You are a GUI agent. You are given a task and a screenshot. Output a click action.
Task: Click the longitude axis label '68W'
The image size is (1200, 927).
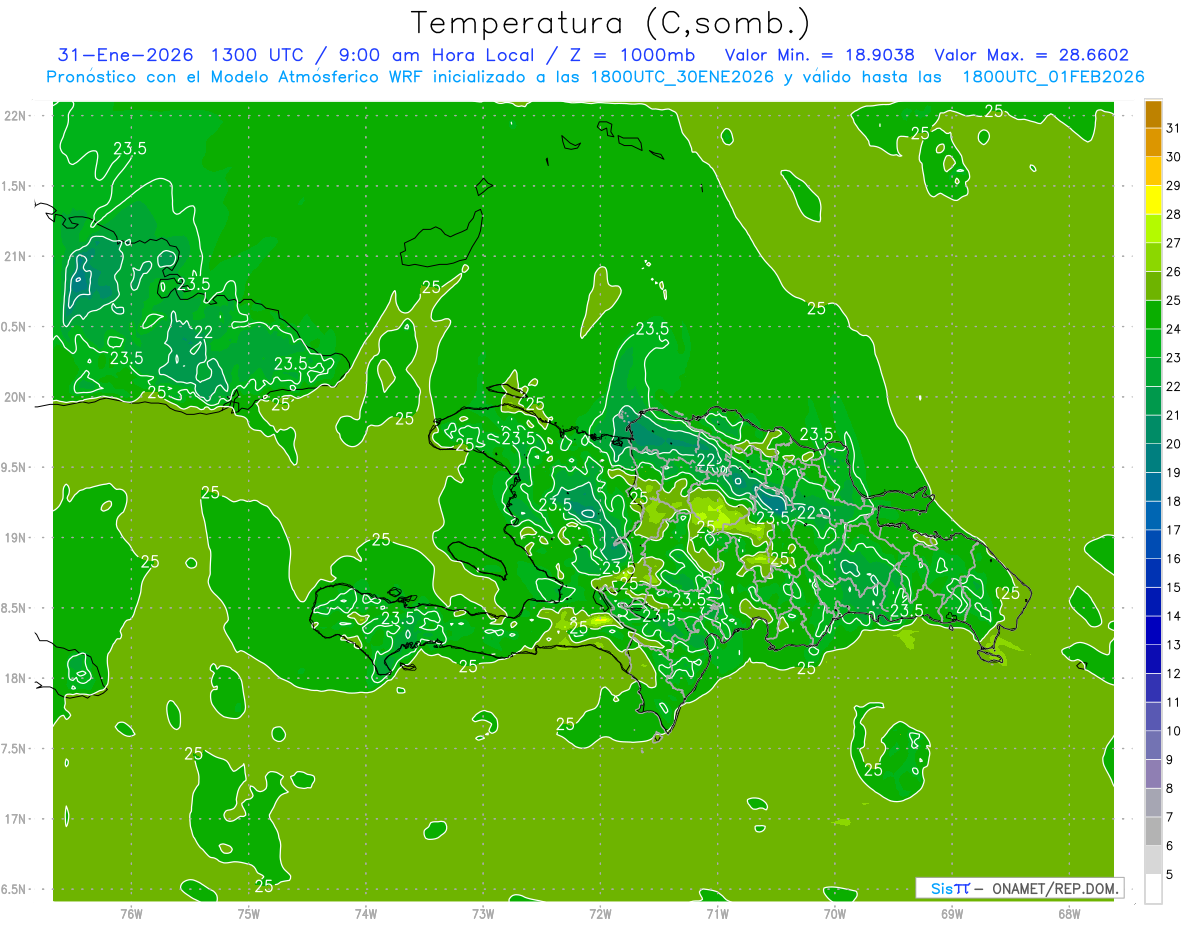coord(1069,913)
